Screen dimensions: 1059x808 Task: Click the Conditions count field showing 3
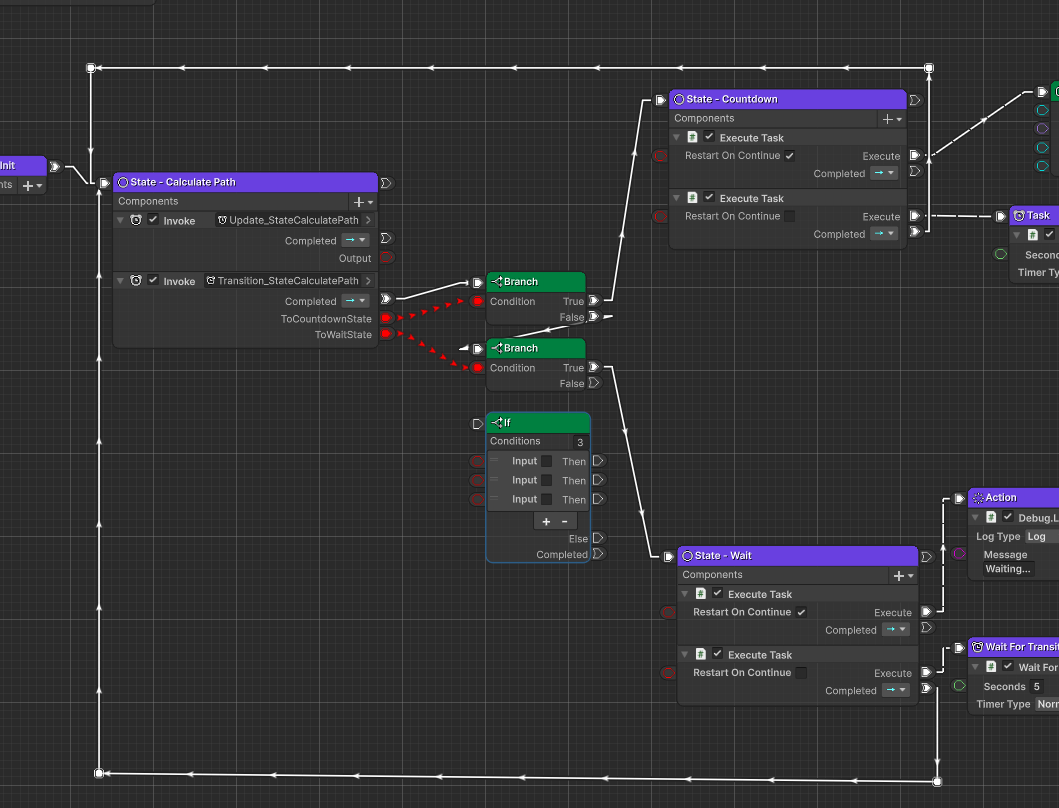coord(580,442)
